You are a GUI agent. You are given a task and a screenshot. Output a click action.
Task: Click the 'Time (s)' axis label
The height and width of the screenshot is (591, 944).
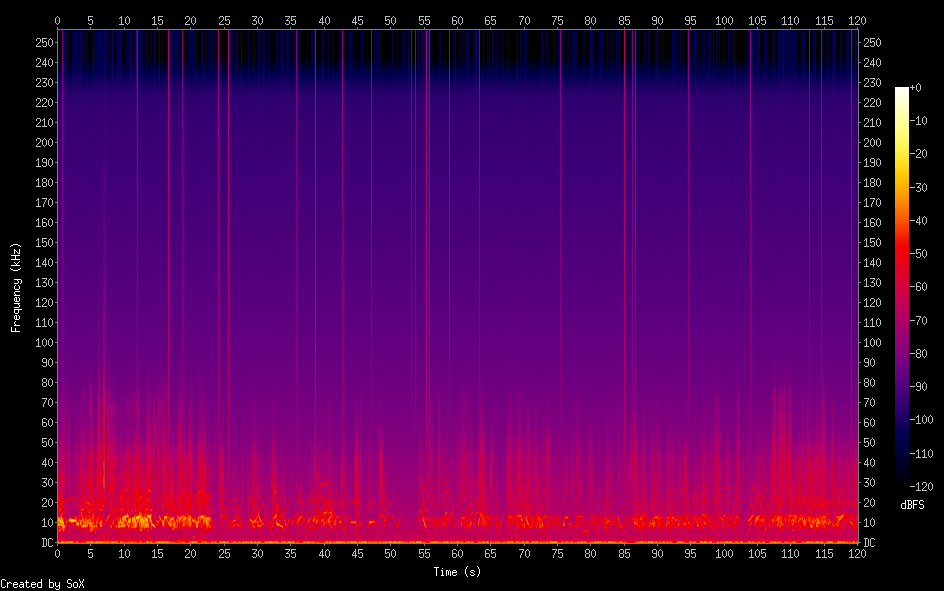457,572
